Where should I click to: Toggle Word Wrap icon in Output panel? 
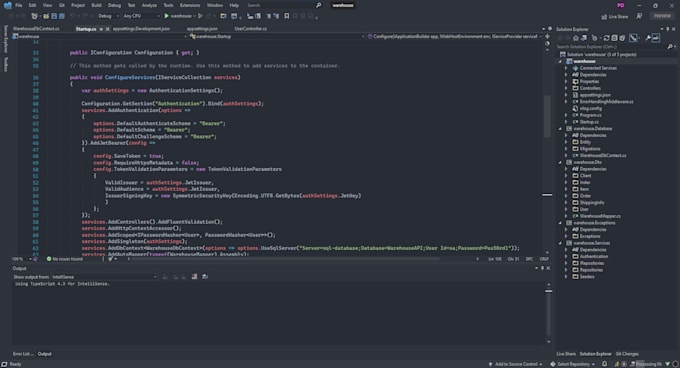[x=205, y=277]
